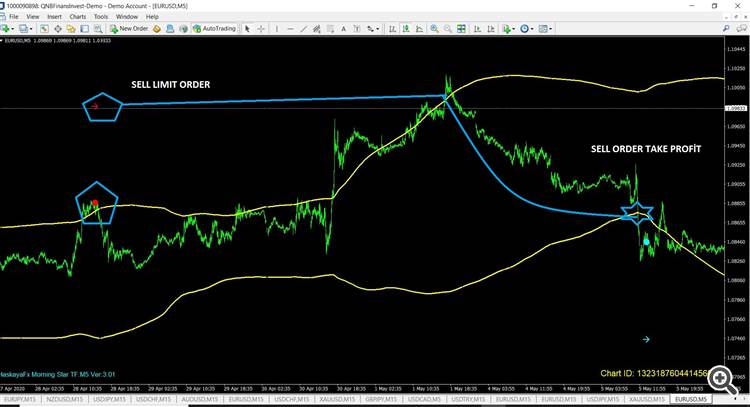The image size is (750, 407).
Task: Switch to the USDCAD,M5 chart tab
Action: point(424,399)
